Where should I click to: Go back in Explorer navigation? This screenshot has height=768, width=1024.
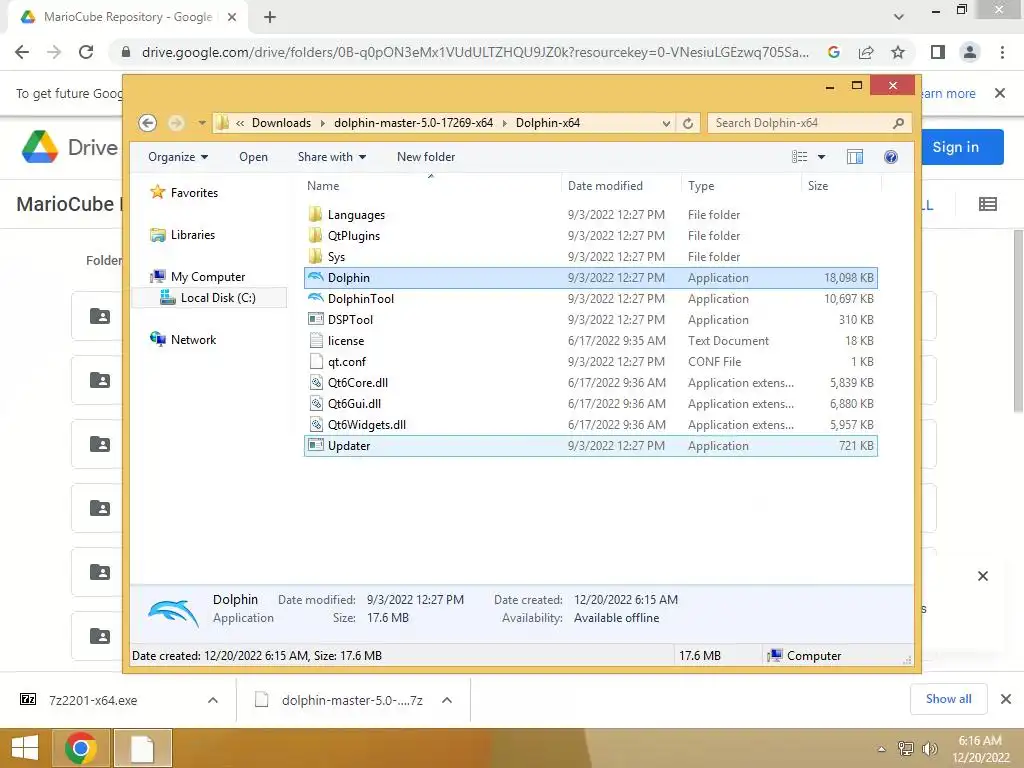coord(148,123)
